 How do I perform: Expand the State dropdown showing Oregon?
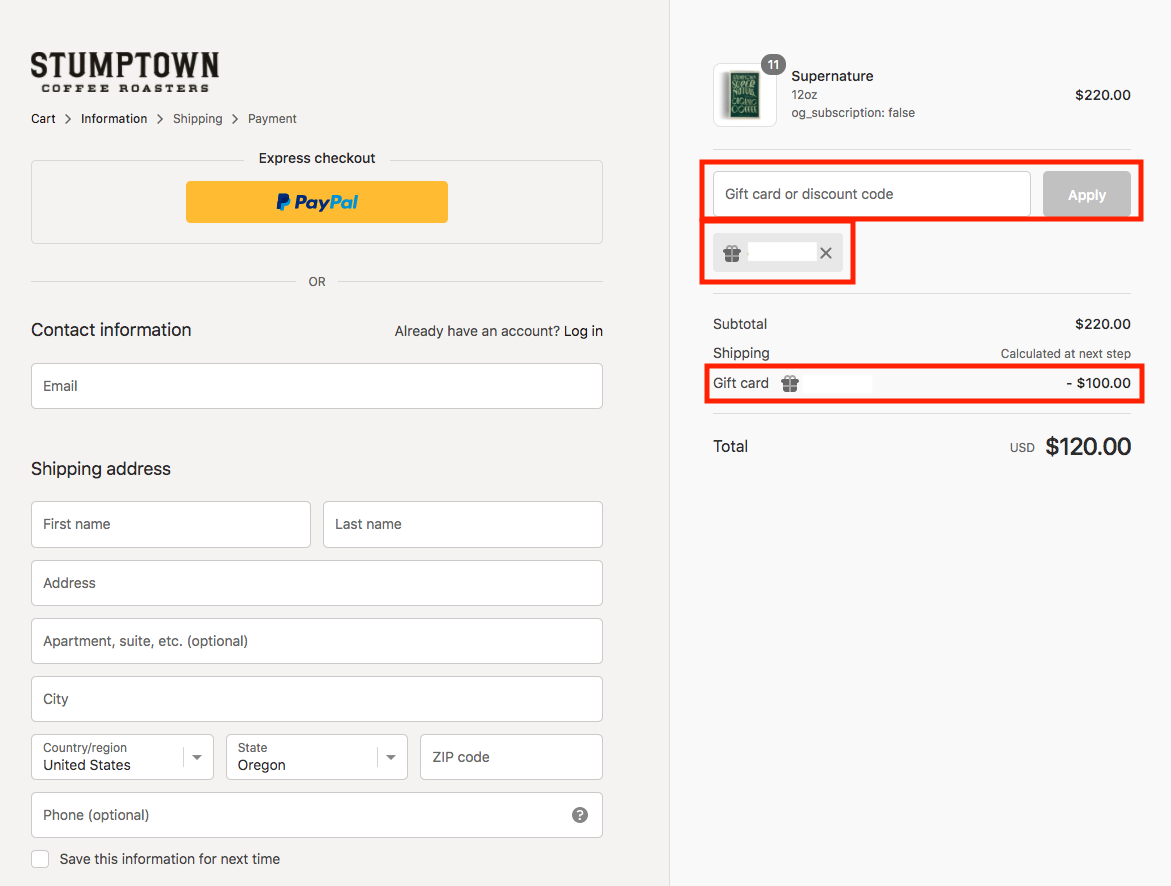pyautogui.click(x=316, y=757)
